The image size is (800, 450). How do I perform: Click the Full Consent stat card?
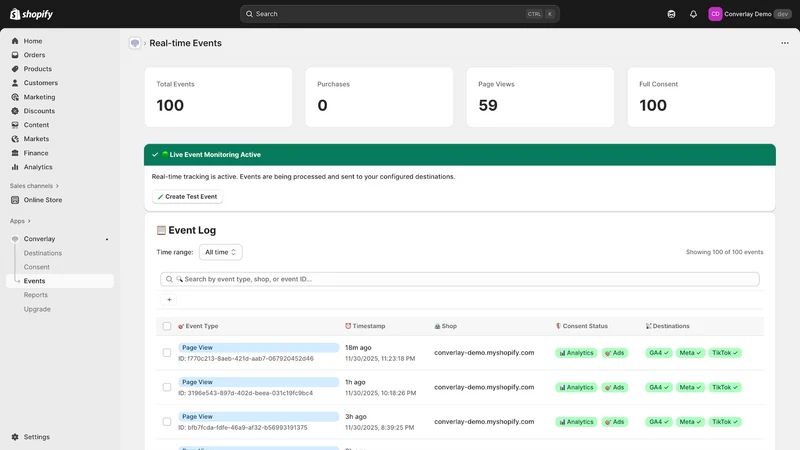(701, 97)
